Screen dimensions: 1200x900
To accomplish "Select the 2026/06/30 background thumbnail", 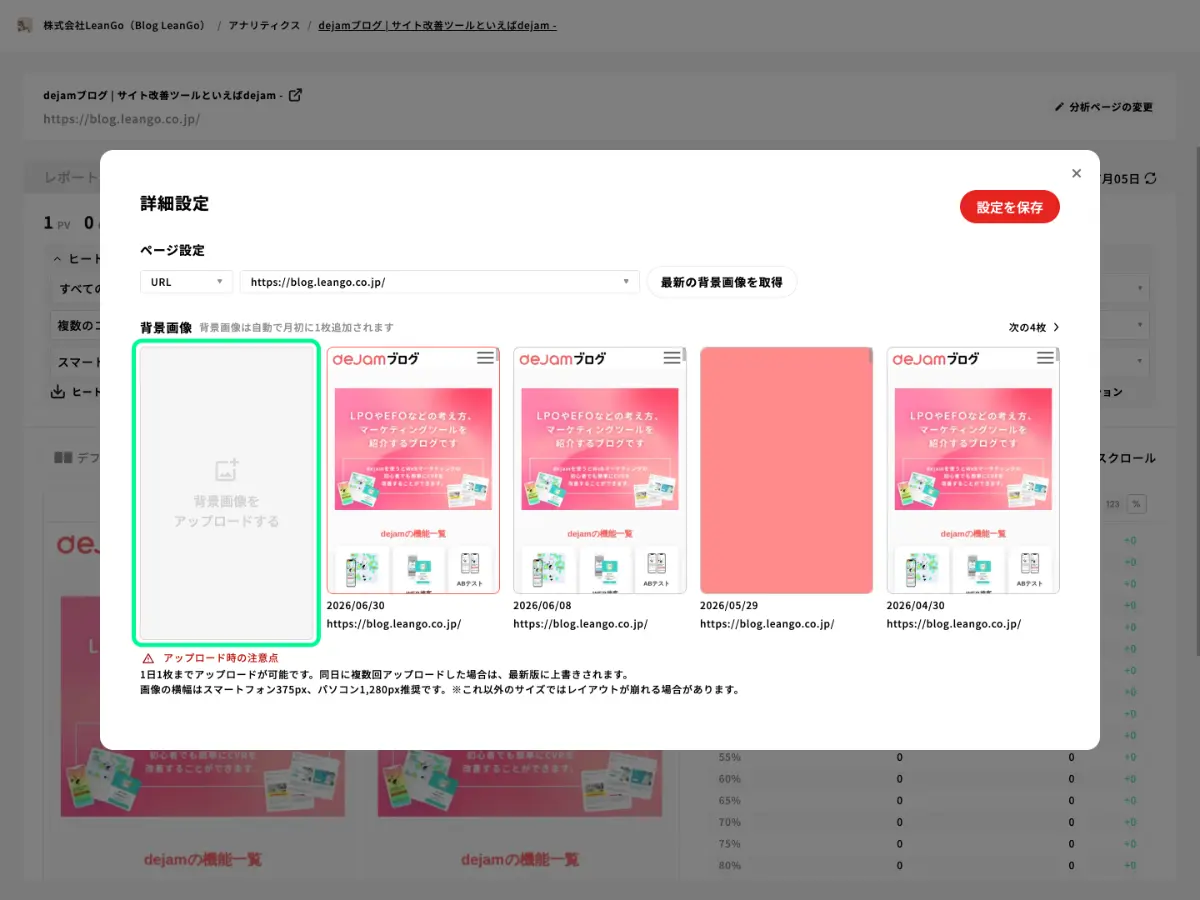I will (x=413, y=470).
